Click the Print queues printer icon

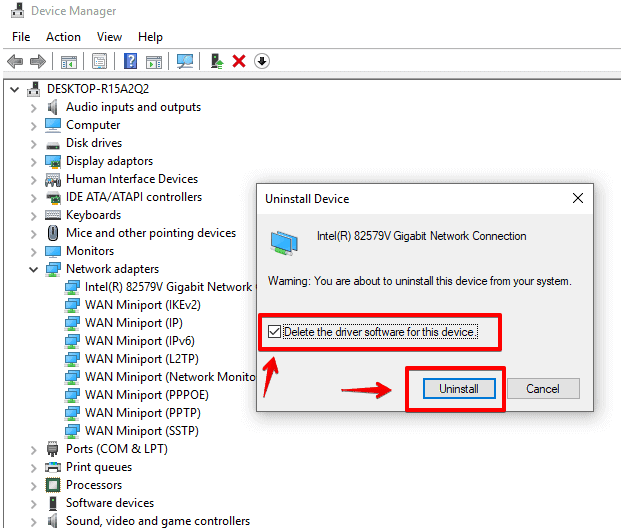tap(53, 467)
